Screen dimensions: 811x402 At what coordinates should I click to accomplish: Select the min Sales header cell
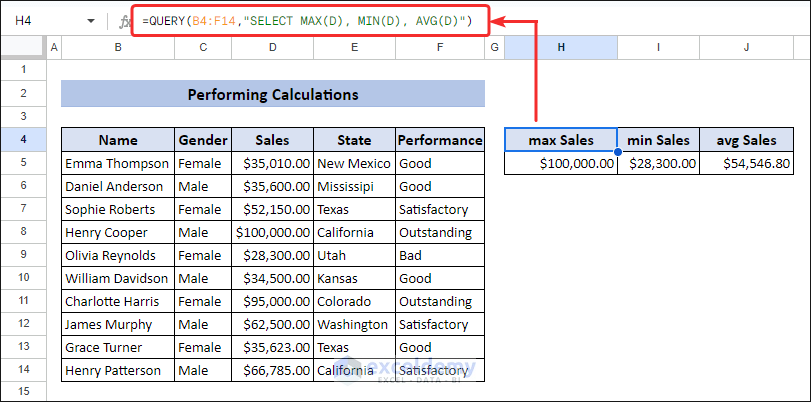click(x=657, y=140)
